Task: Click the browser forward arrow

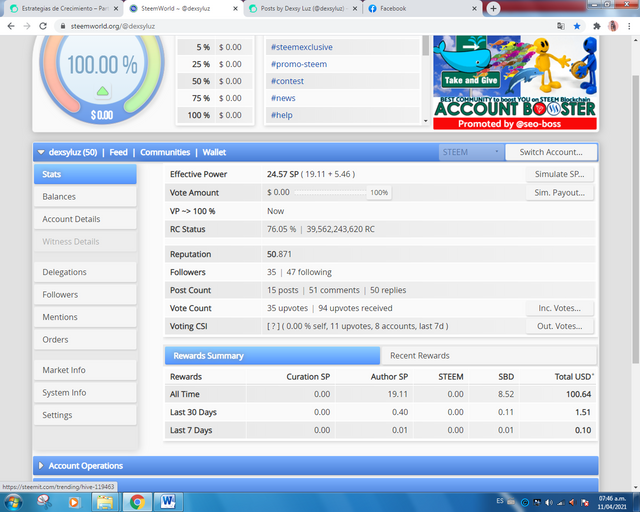Action: click(27, 26)
